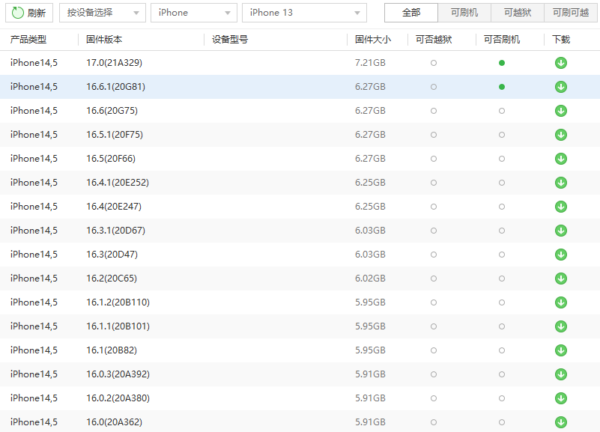Select flashable green dot for 16.6.1

click(502, 87)
